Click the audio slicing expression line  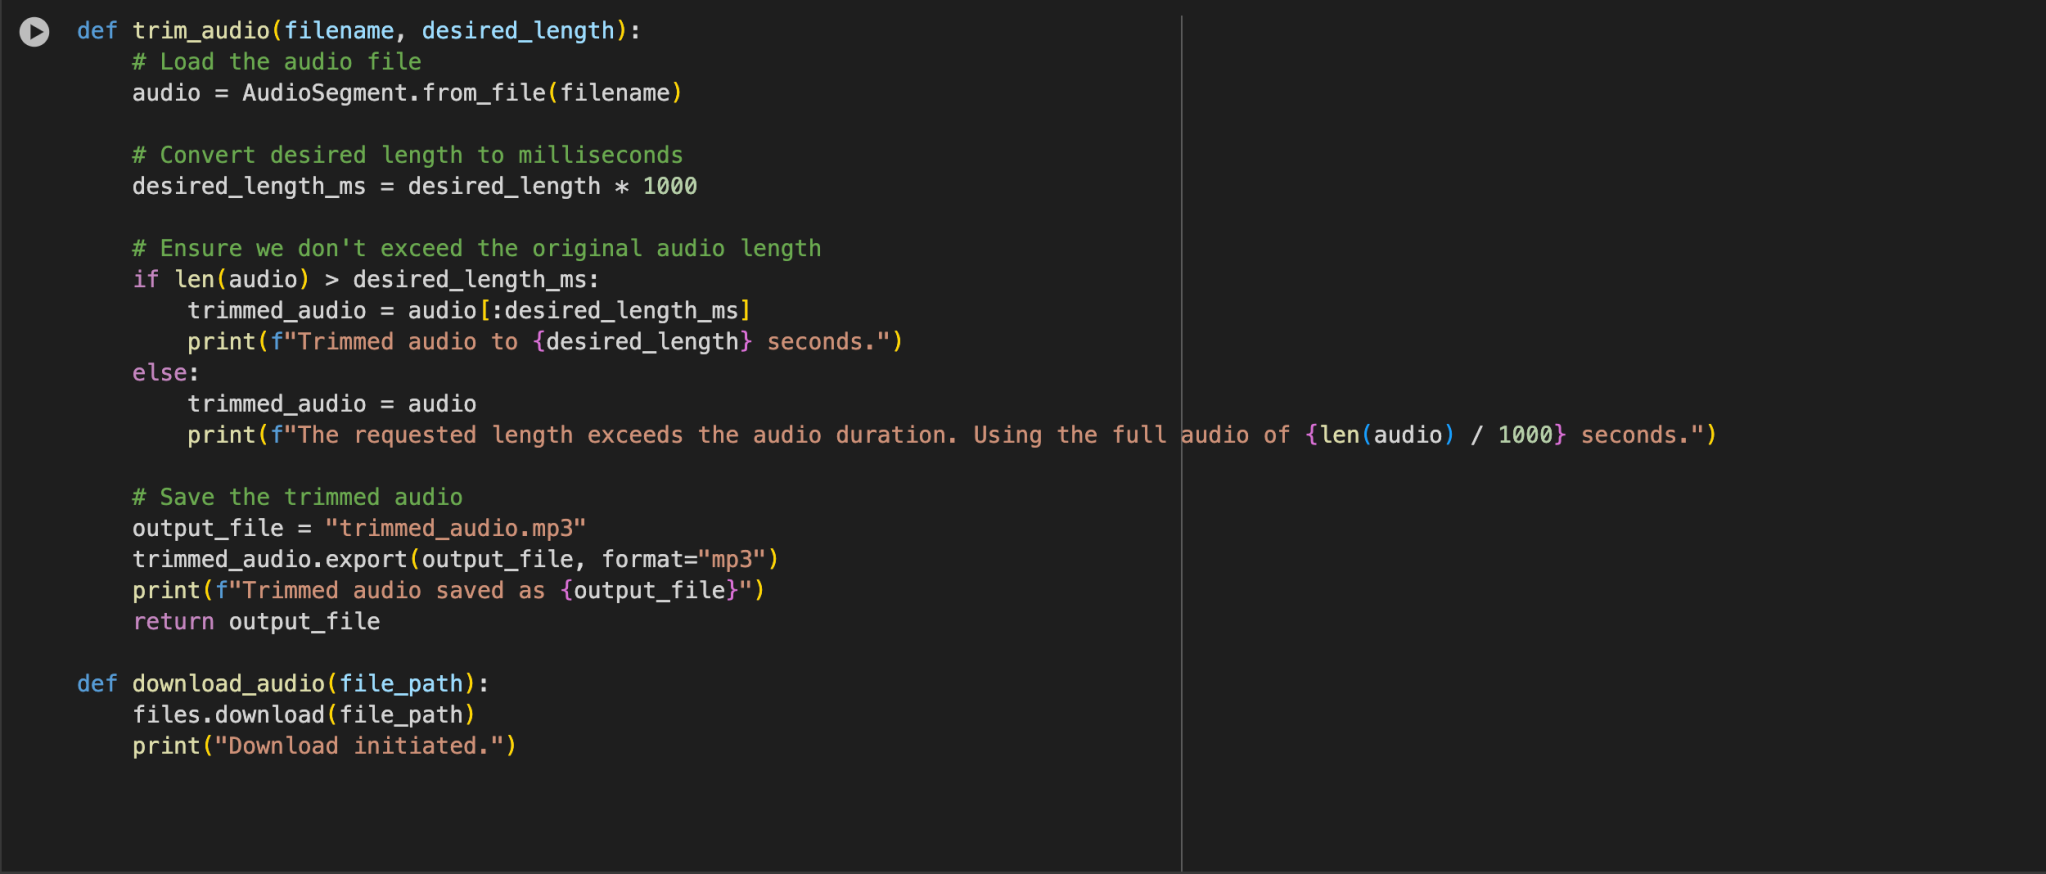(469, 310)
